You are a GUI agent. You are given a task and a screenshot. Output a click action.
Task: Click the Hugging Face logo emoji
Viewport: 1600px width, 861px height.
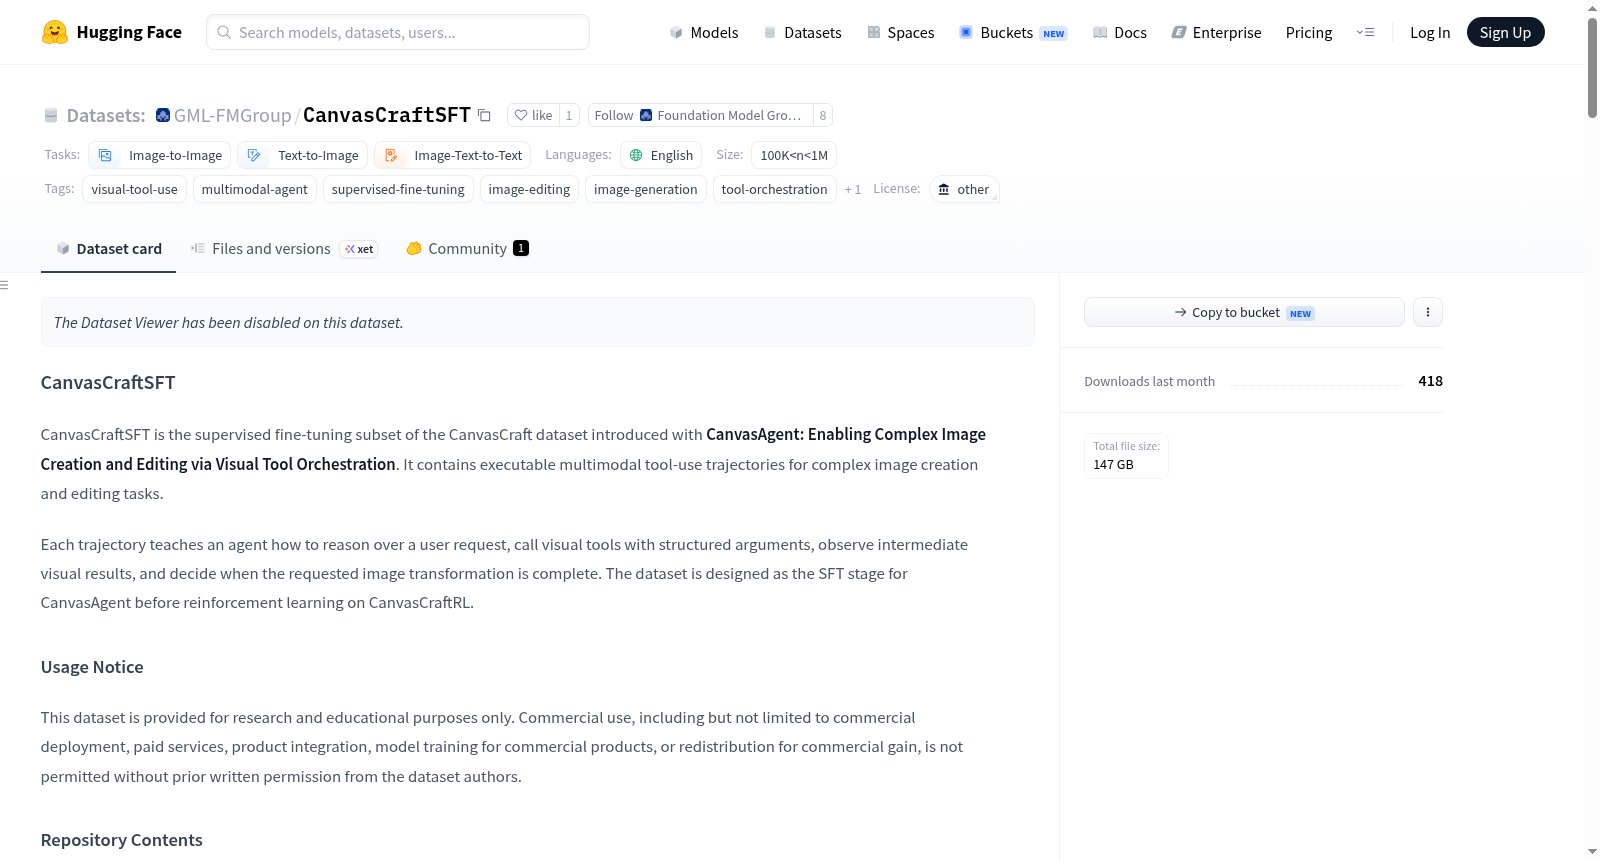[55, 32]
